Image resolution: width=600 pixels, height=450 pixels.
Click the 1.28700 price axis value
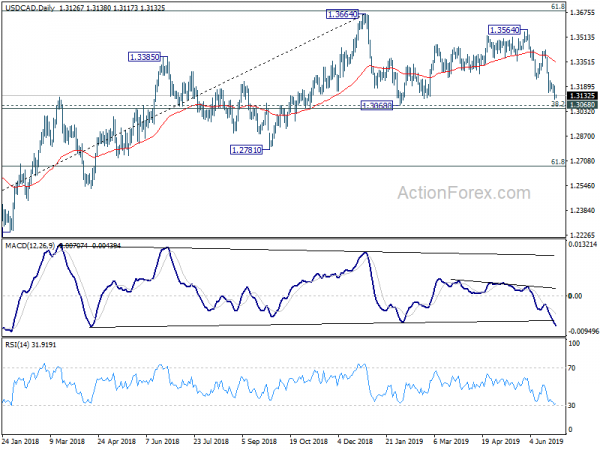582,136
